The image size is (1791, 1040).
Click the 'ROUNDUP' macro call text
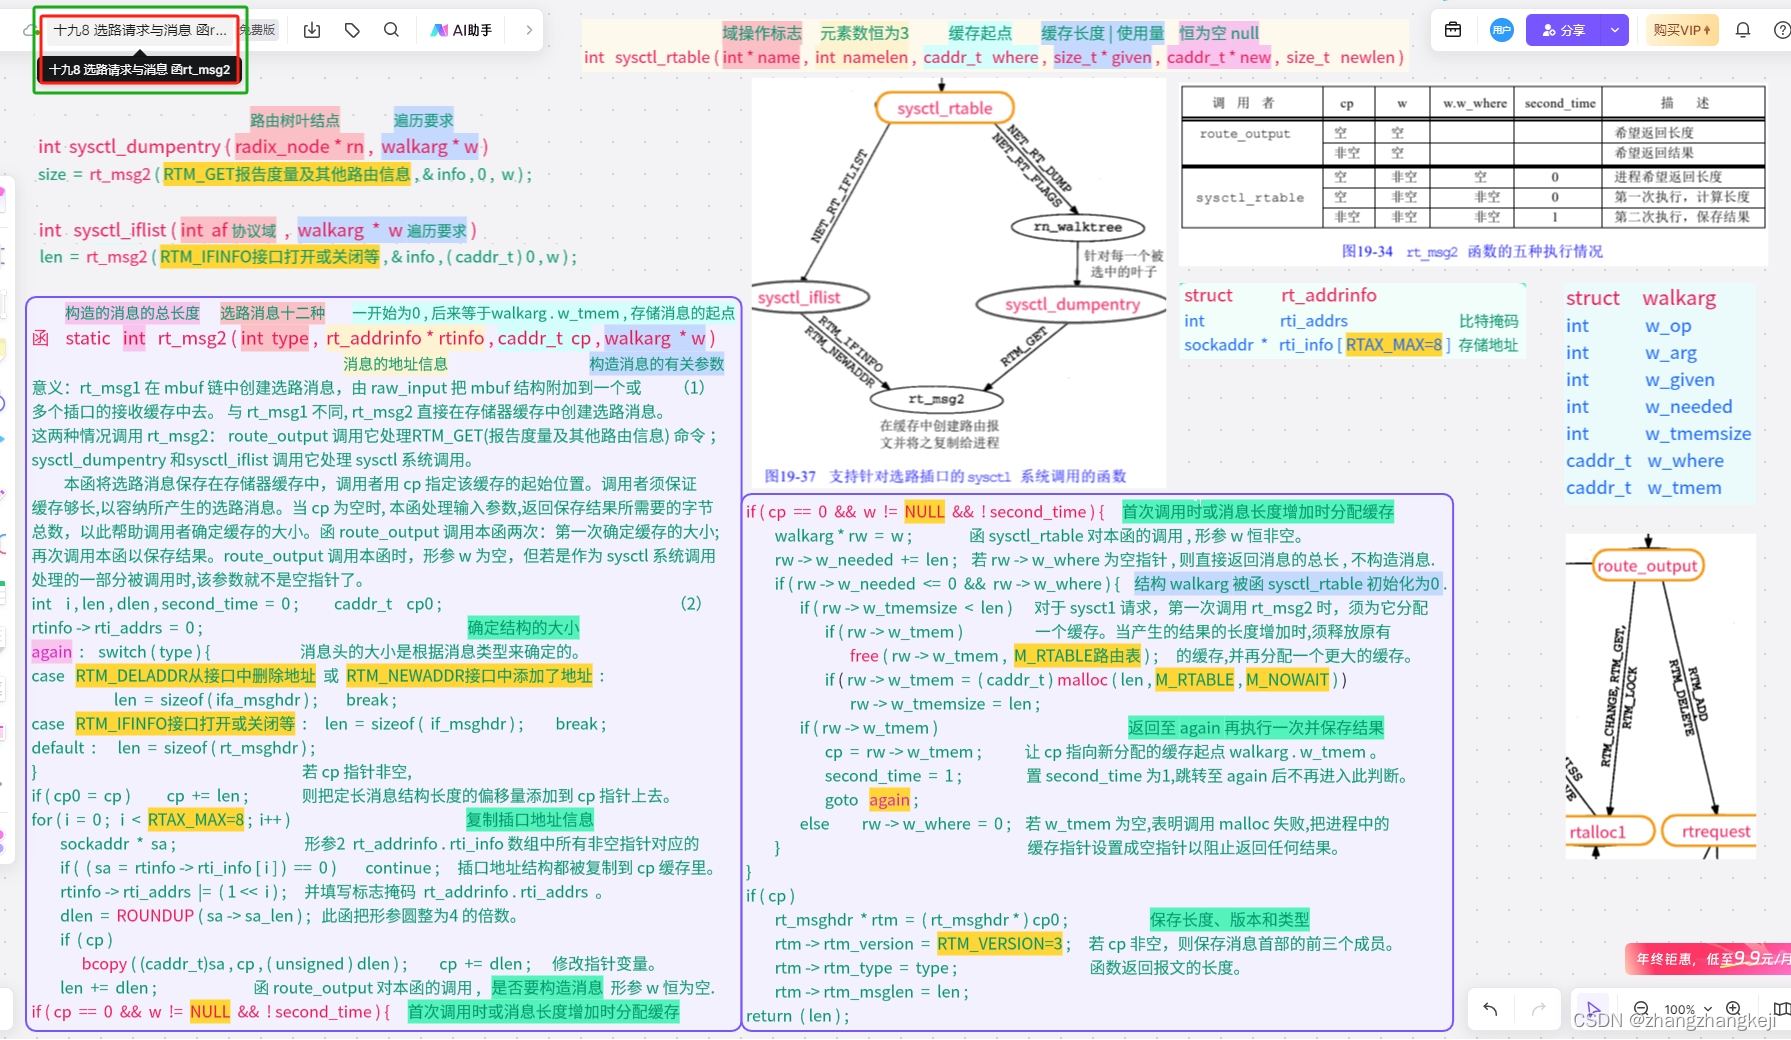pos(155,916)
